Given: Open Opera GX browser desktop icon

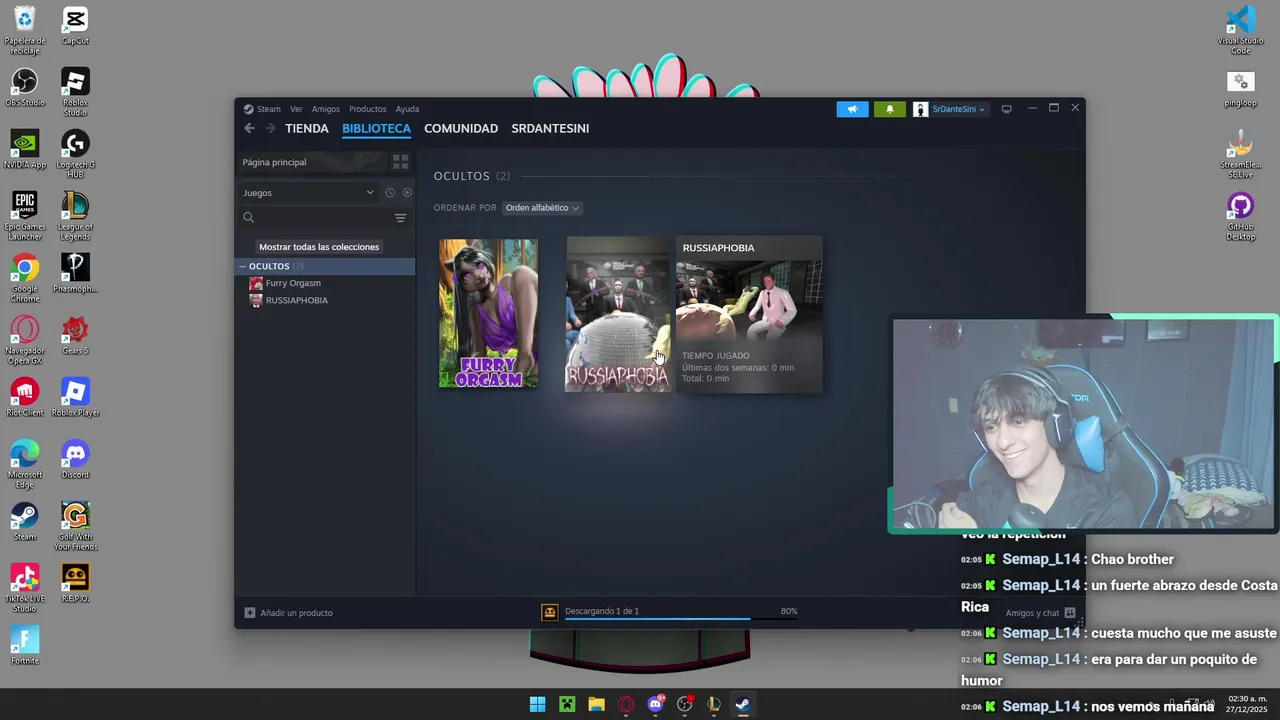Looking at the screenshot, I should point(25,340).
